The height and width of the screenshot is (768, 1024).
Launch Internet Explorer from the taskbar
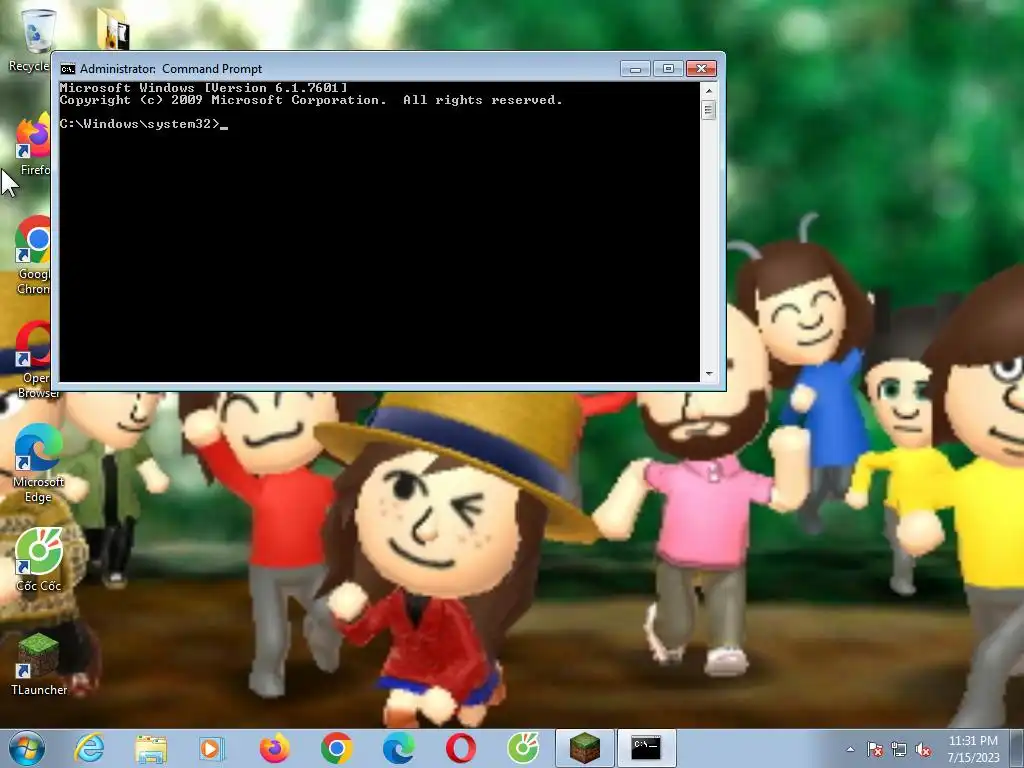(x=89, y=748)
